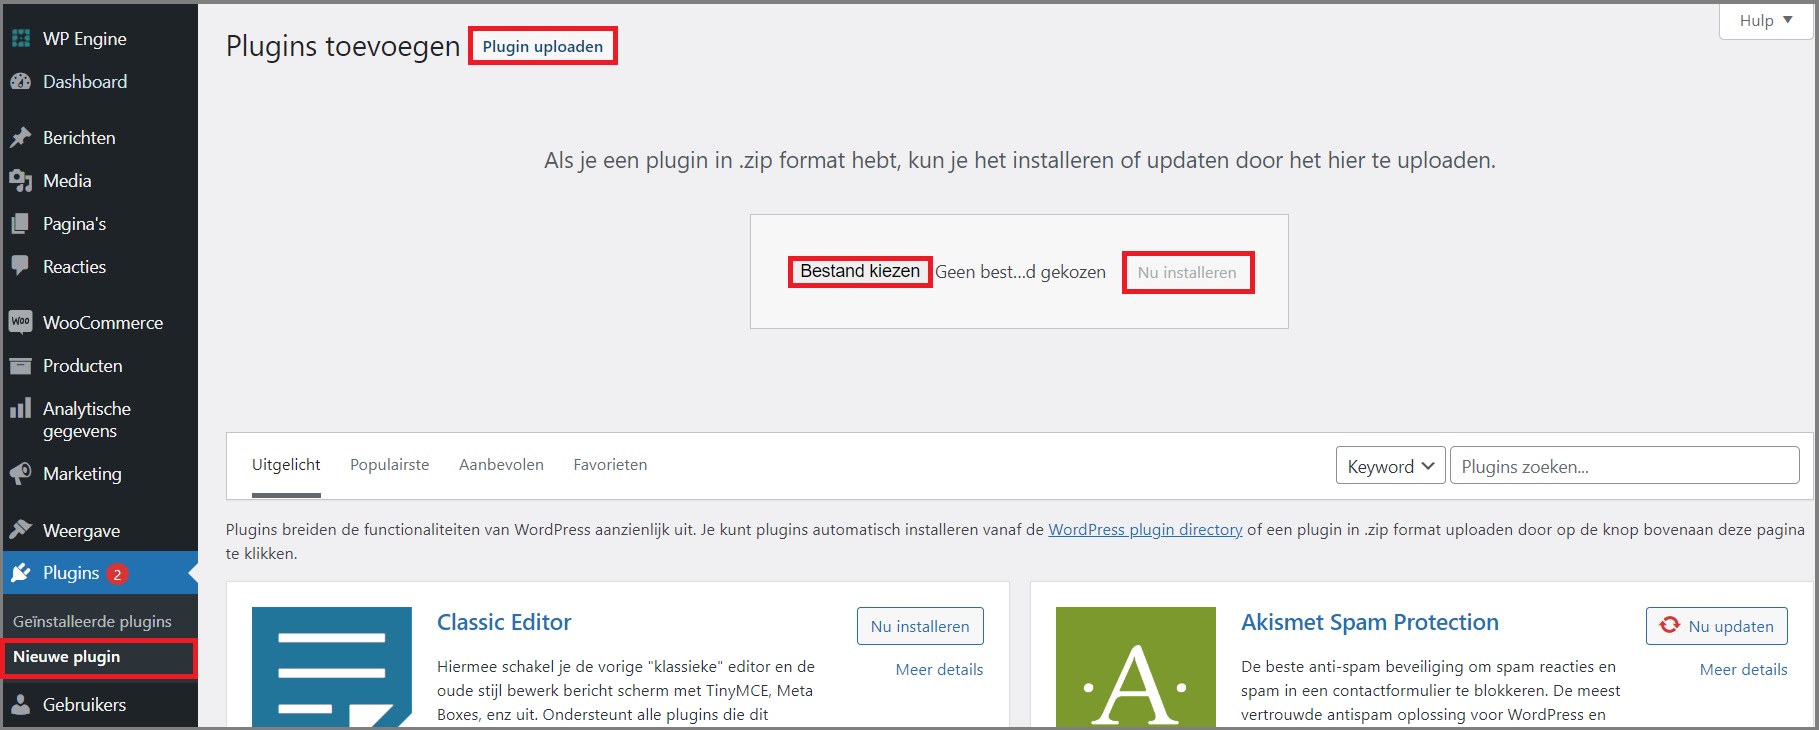Open Media library icon
The height and width of the screenshot is (730, 1819).
point(21,181)
